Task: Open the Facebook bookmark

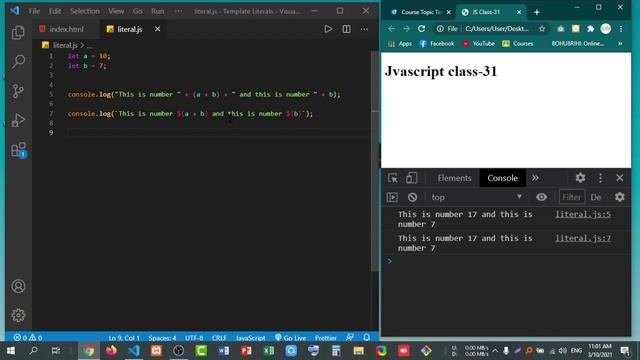Action: [437, 43]
